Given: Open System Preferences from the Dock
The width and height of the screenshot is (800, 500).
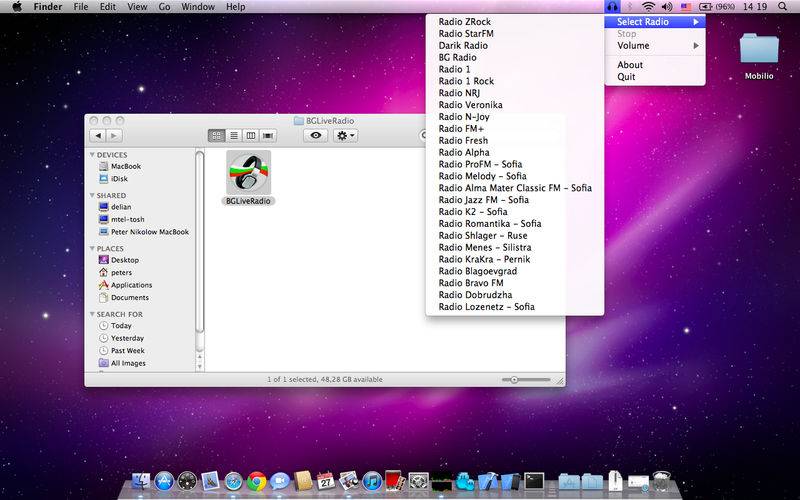Looking at the screenshot, I should point(418,481).
